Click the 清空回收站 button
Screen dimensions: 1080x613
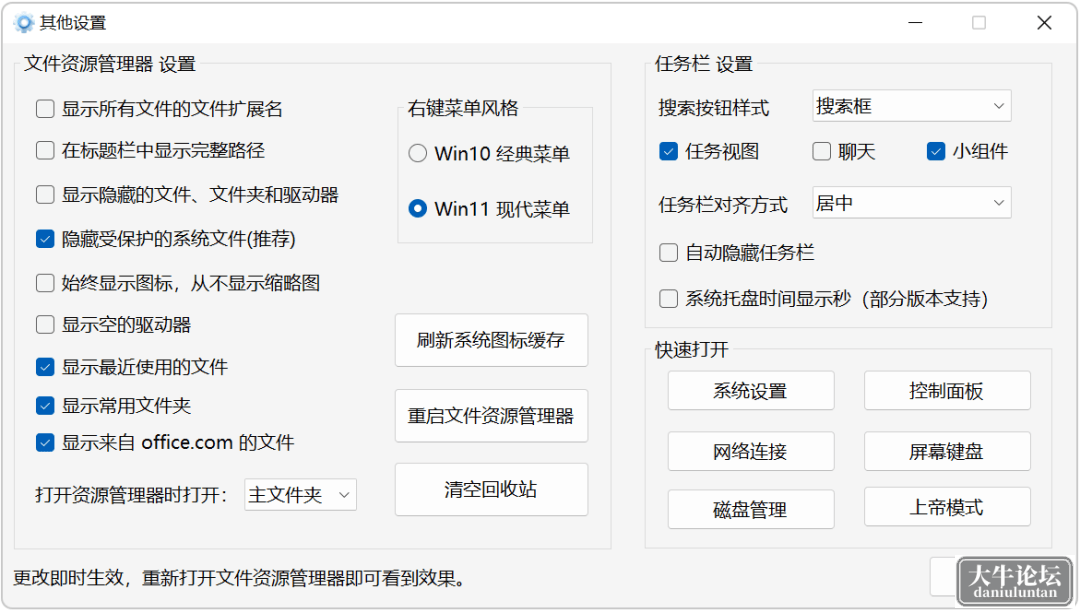491,490
